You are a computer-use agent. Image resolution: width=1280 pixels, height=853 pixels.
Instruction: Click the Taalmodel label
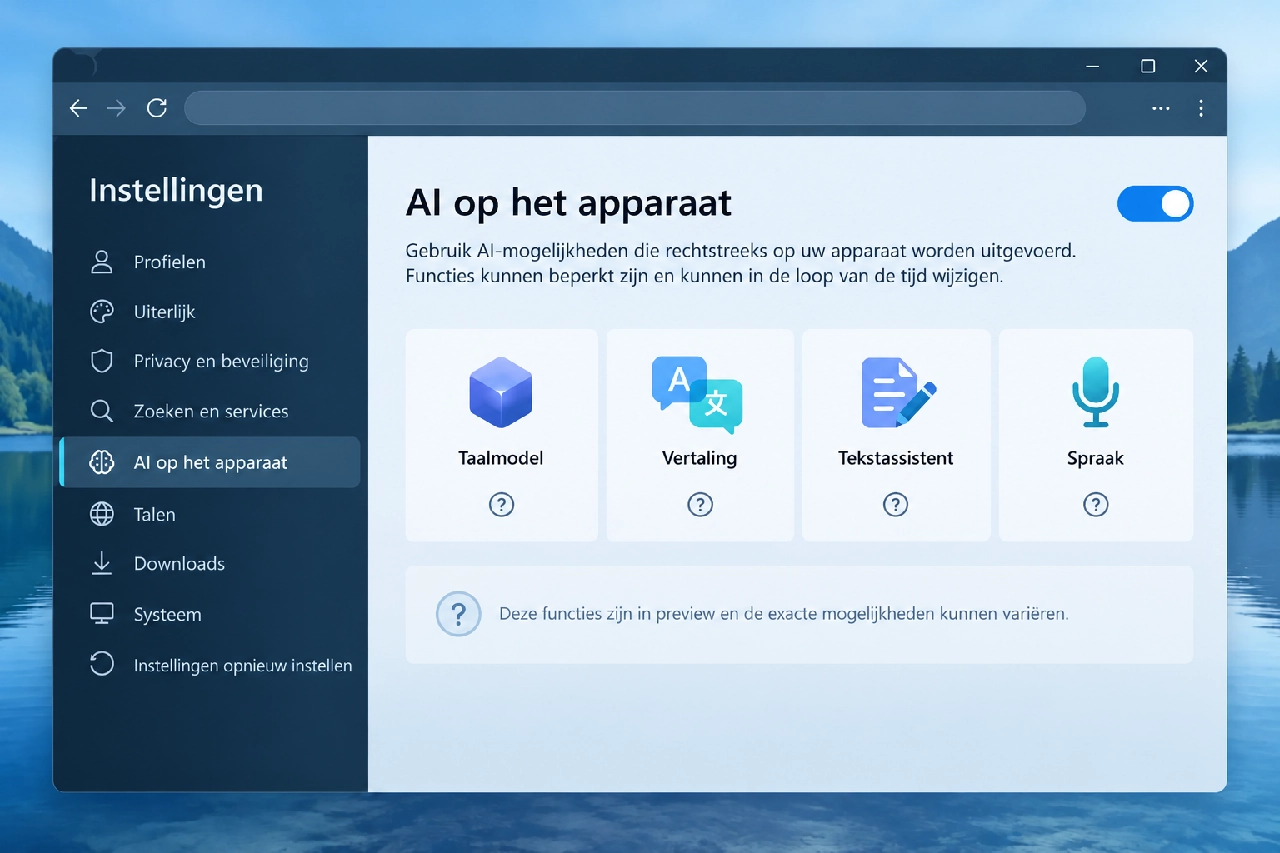tap(501, 459)
